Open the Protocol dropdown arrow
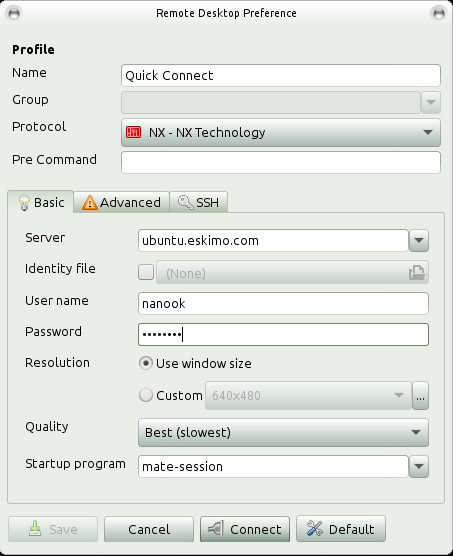 point(428,132)
